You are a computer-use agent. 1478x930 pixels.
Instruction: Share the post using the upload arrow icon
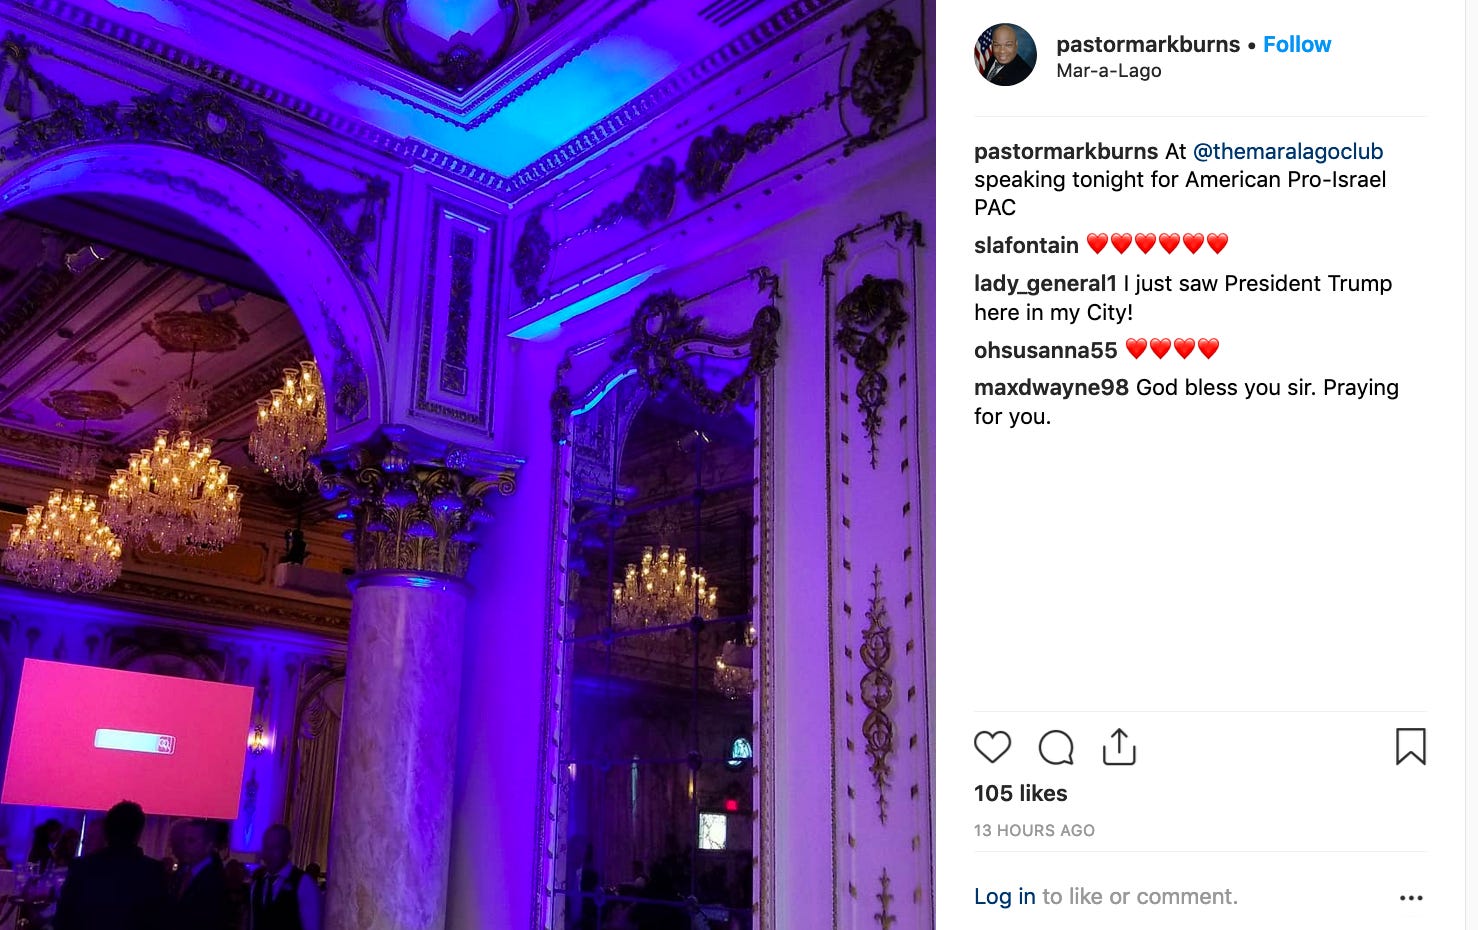(1119, 747)
